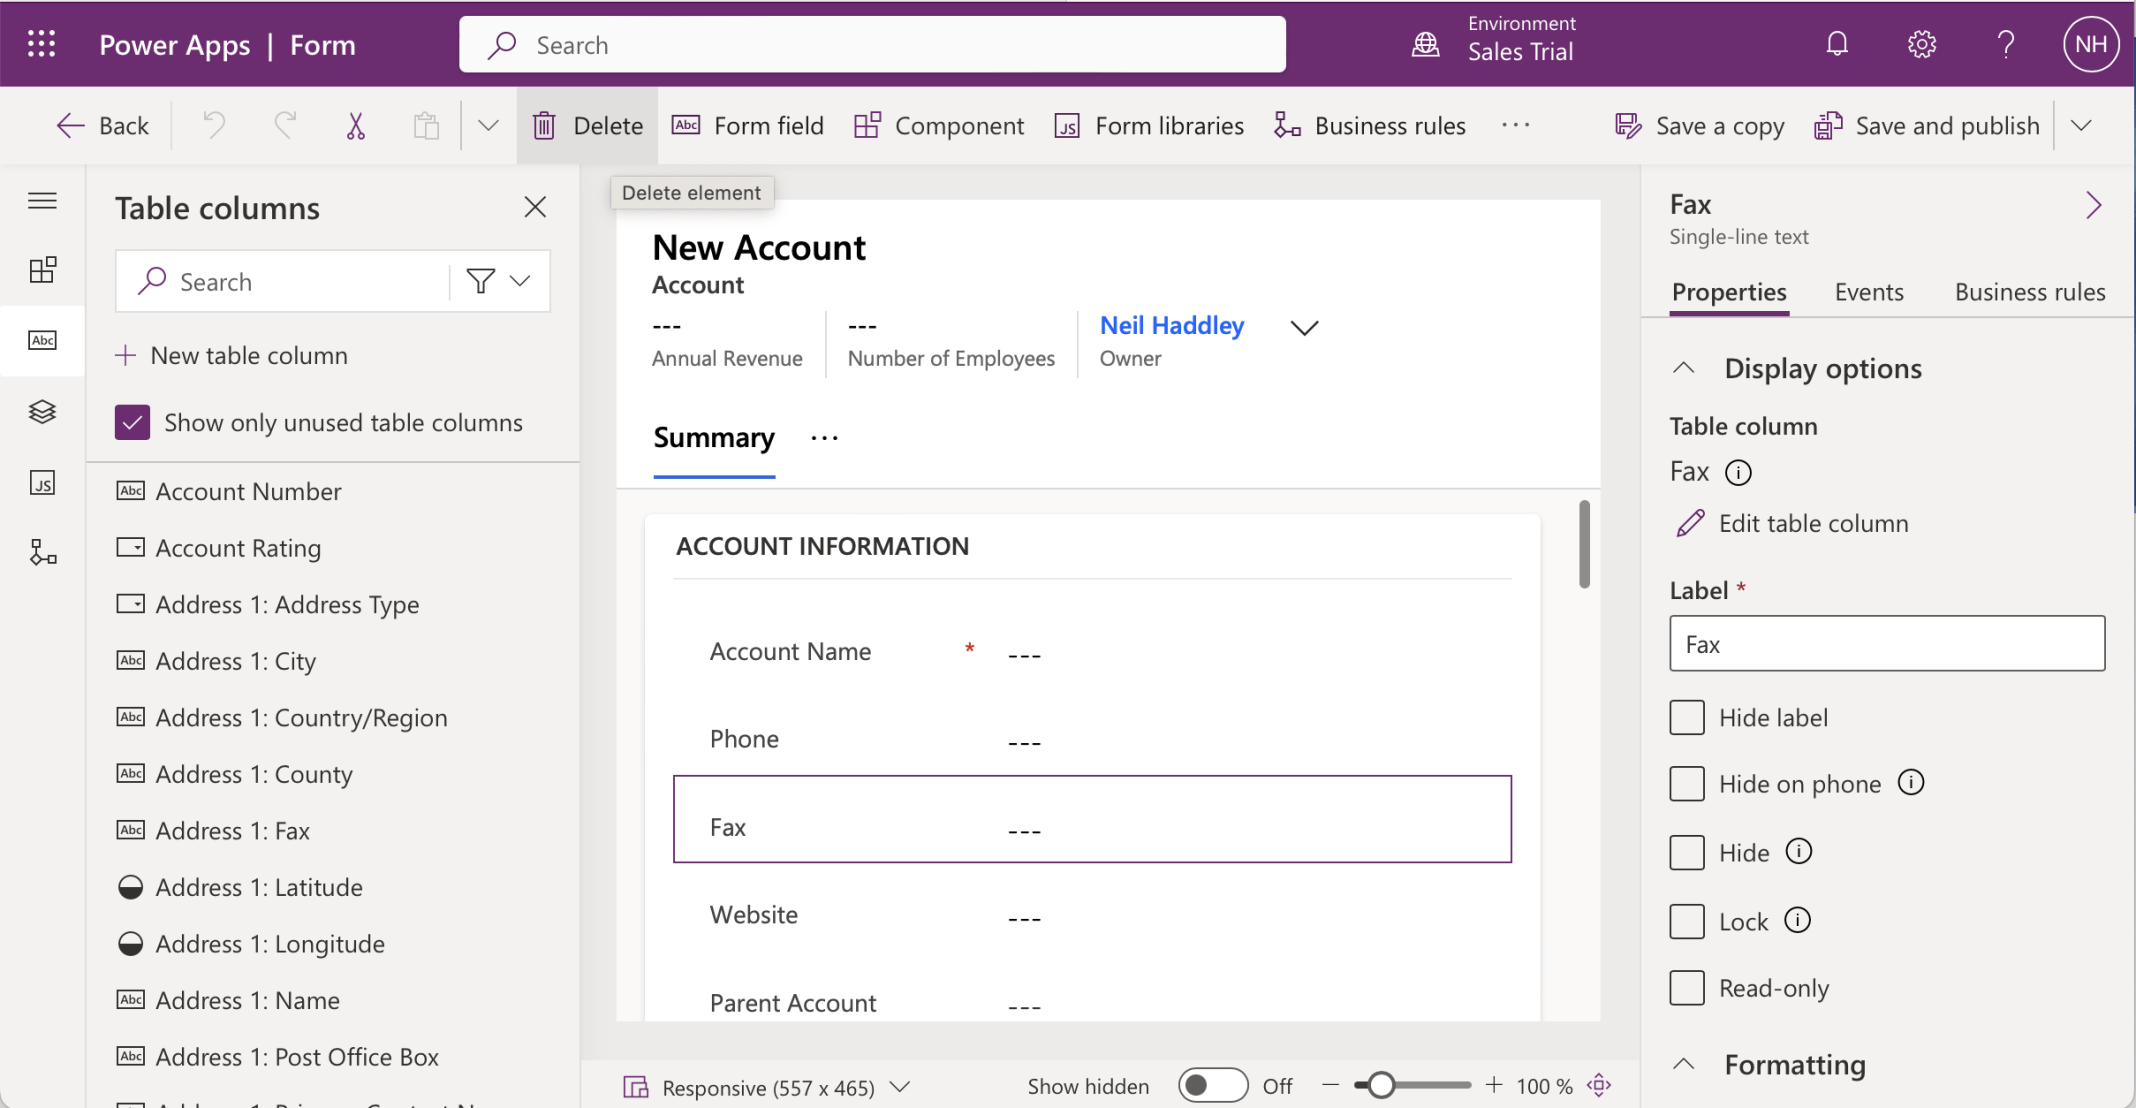Click the JS form libraries sidebar icon

tap(42, 484)
